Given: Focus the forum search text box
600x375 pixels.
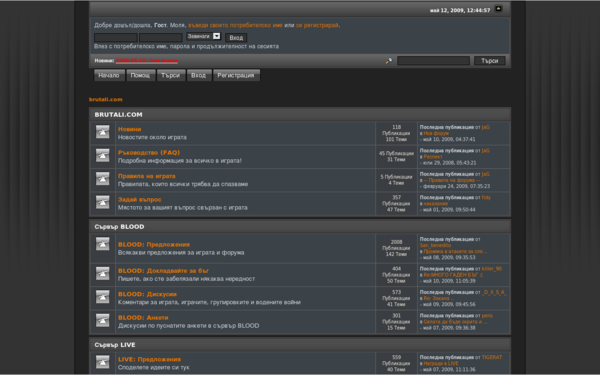Looking at the screenshot, I should (x=433, y=60).
